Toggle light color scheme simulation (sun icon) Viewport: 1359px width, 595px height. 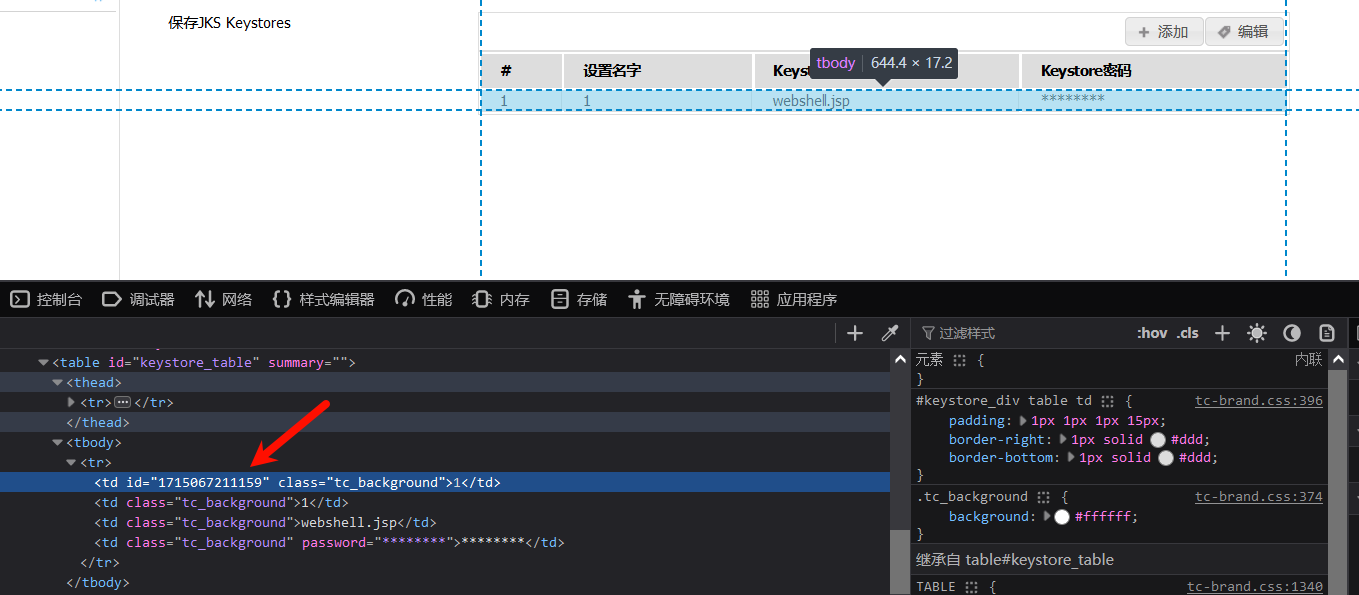1257,333
